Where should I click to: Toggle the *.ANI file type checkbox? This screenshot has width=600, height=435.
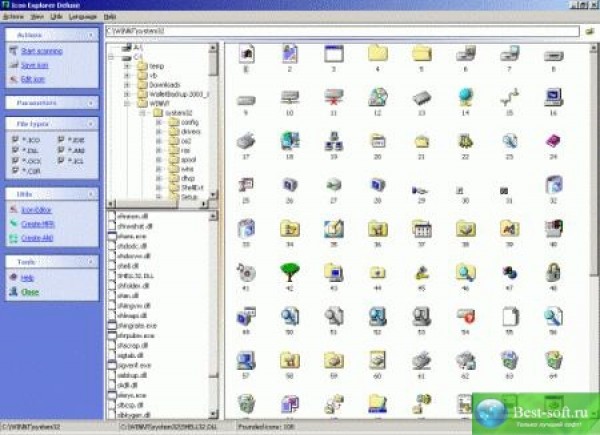click(x=61, y=150)
